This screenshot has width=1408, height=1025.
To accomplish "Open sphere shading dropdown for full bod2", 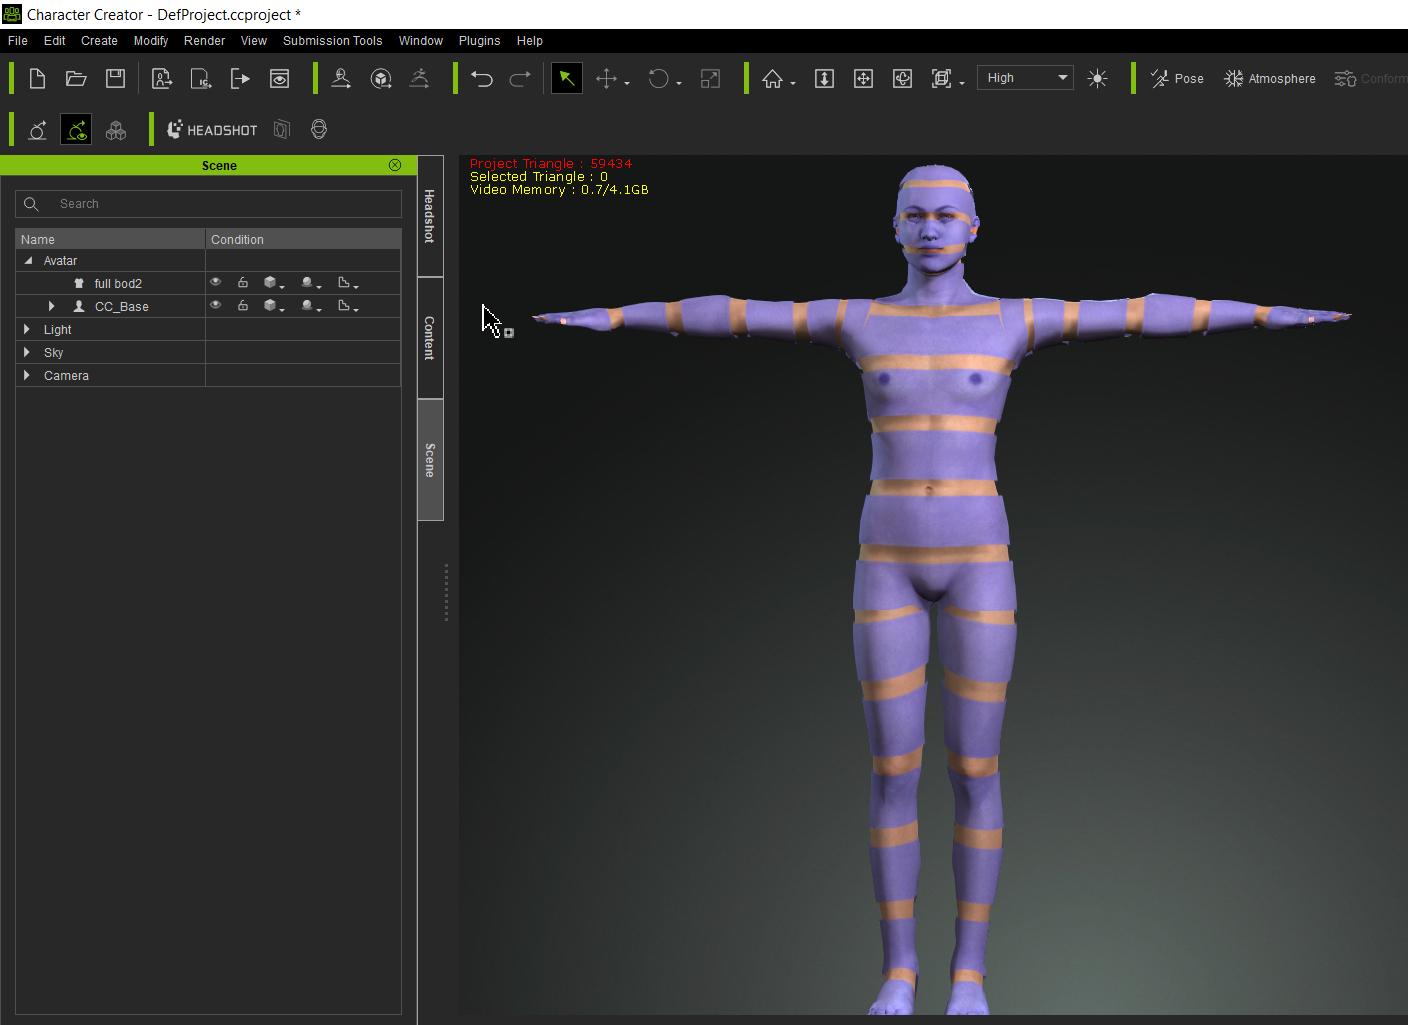I will click(310, 283).
